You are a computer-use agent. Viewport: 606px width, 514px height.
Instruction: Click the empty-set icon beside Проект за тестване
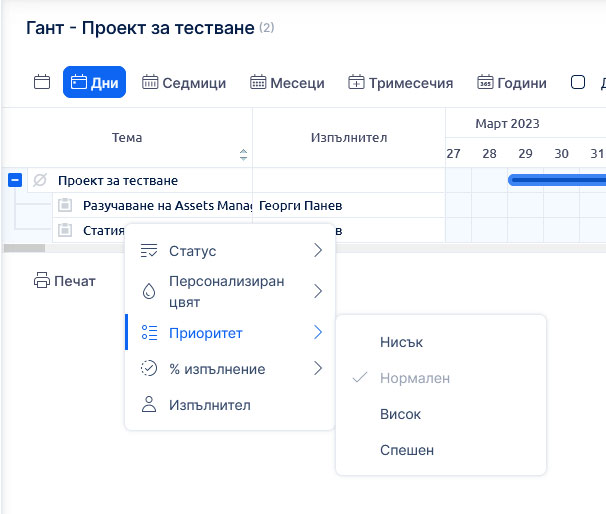(40, 180)
